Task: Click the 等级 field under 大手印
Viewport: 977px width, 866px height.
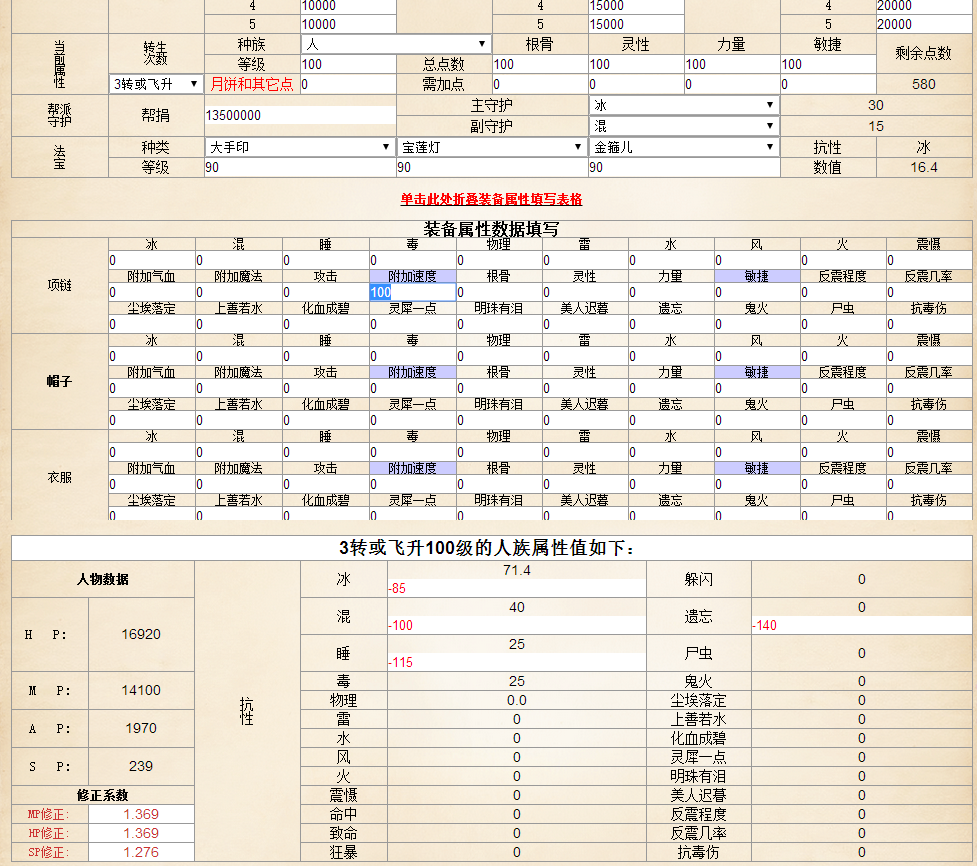Action: click(299, 168)
